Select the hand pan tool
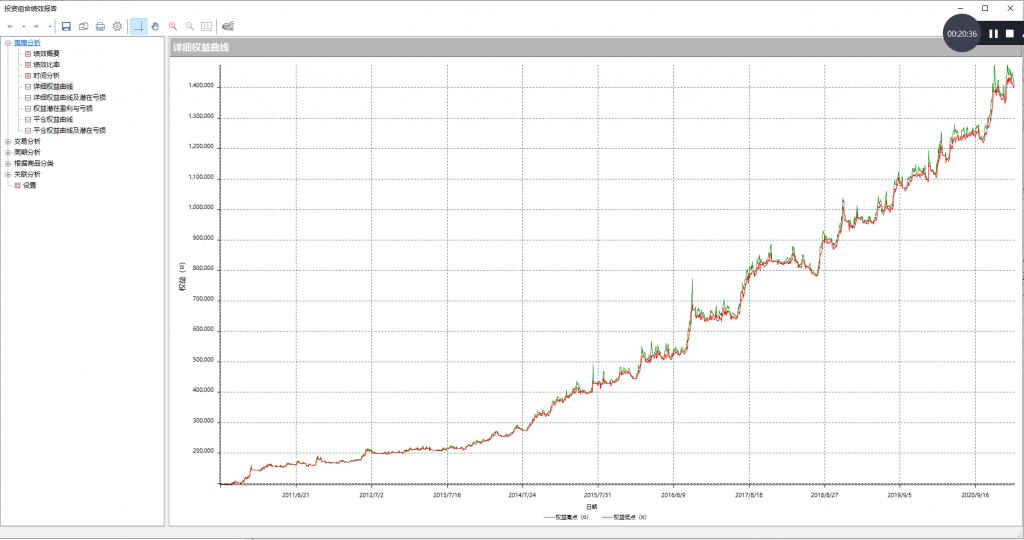The image size is (1024, 540). point(155,26)
